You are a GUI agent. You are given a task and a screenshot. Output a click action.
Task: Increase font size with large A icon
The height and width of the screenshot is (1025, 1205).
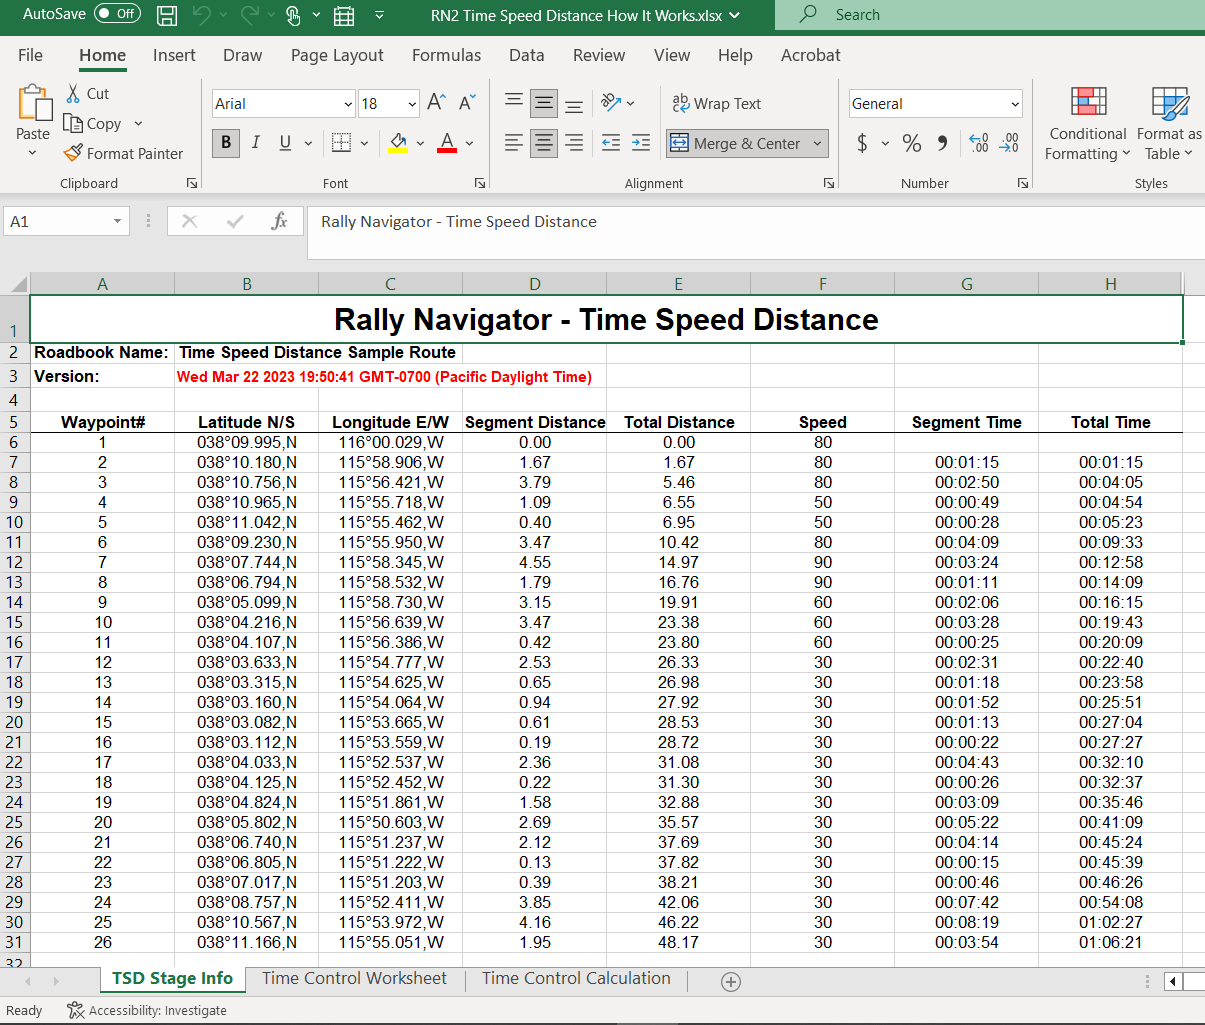pos(436,102)
